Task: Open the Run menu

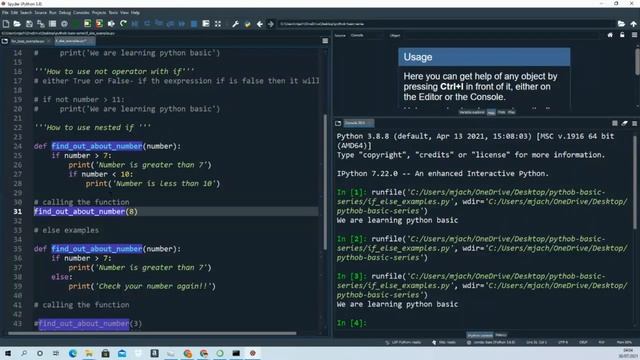Action: pos(53,13)
